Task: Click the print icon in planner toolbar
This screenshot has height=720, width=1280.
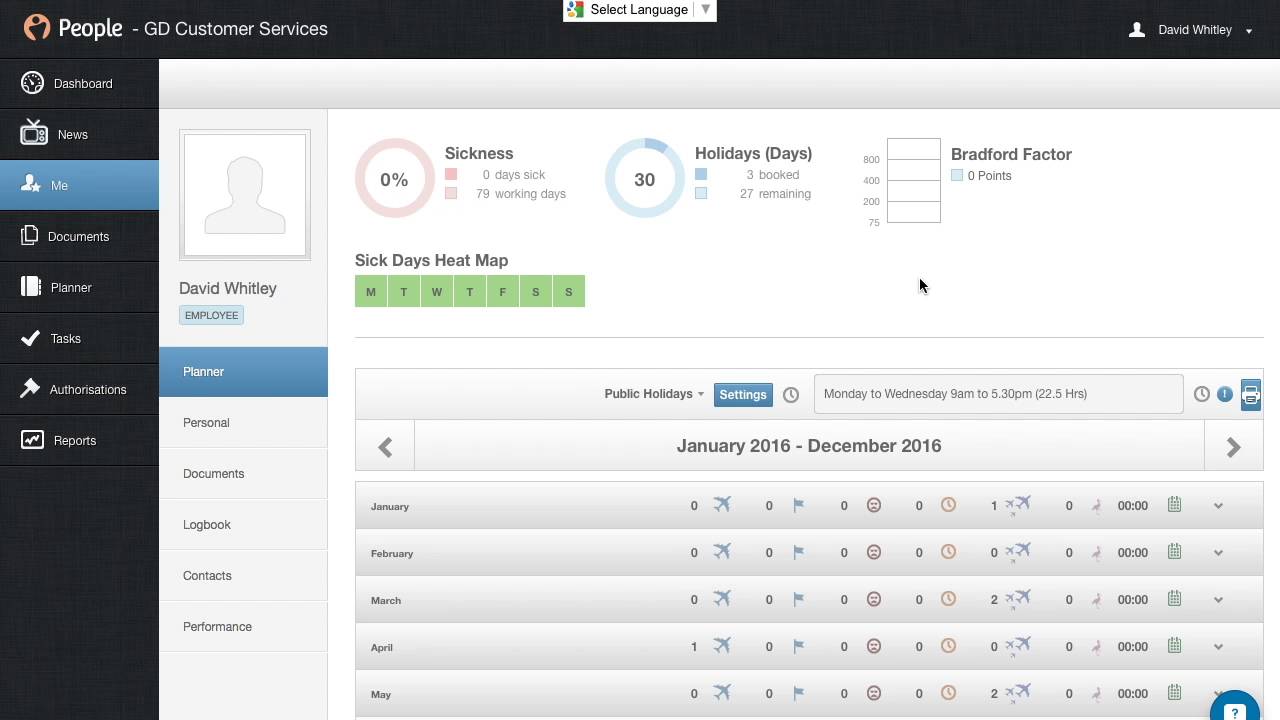Action: click(1250, 394)
